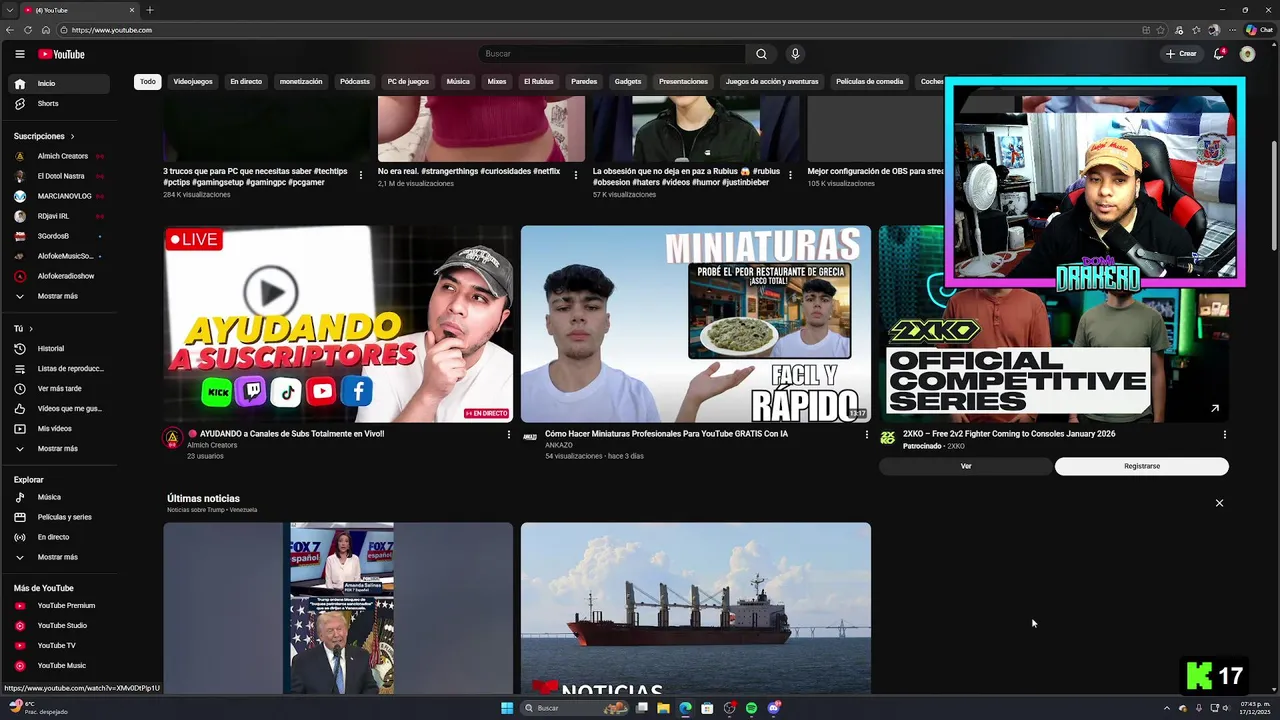The width and height of the screenshot is (1280, 720).
Task: Select the Videojuegos filter chip
Action: tap(193, 82)
